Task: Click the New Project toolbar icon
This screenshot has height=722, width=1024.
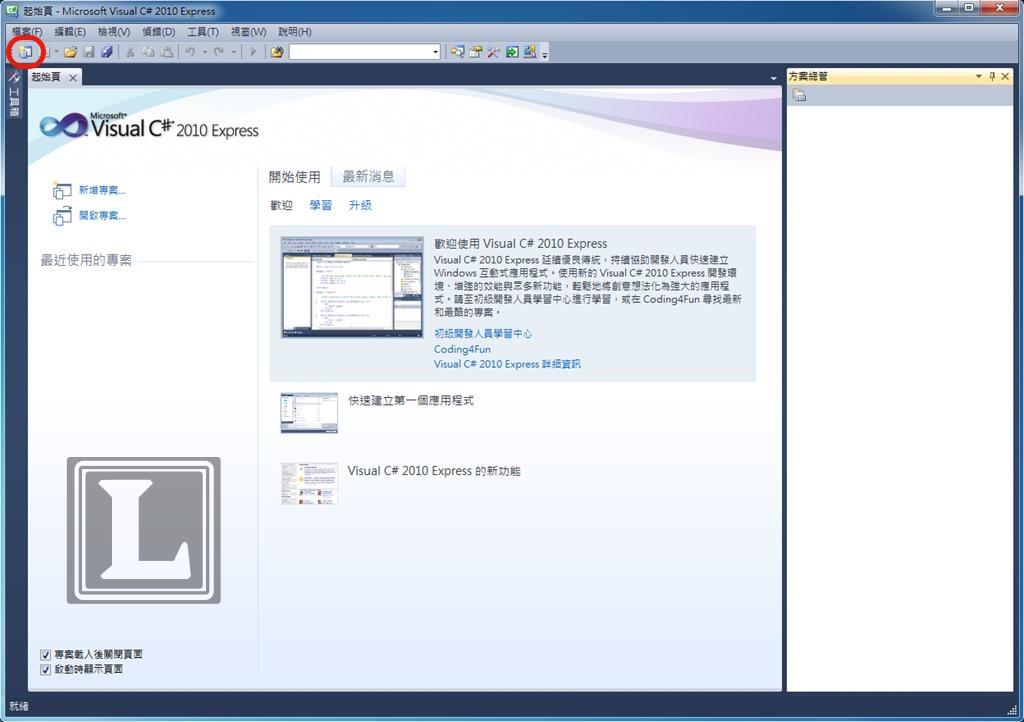Action: [x=25, y=52]
